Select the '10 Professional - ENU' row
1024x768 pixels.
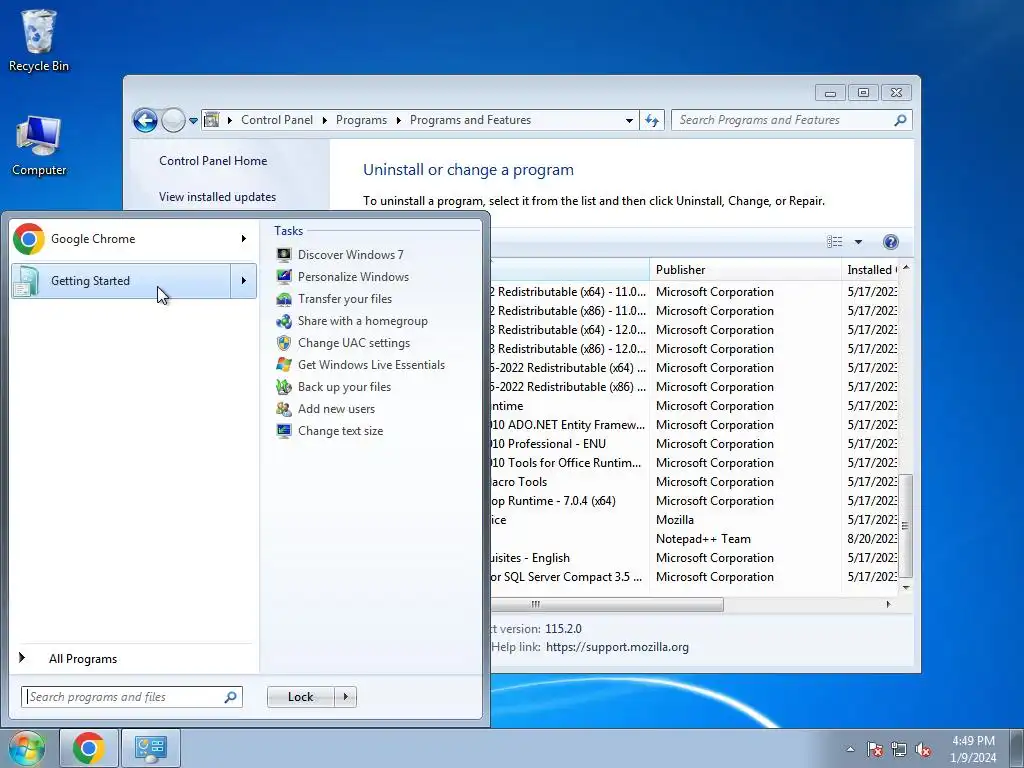[694, 444]
